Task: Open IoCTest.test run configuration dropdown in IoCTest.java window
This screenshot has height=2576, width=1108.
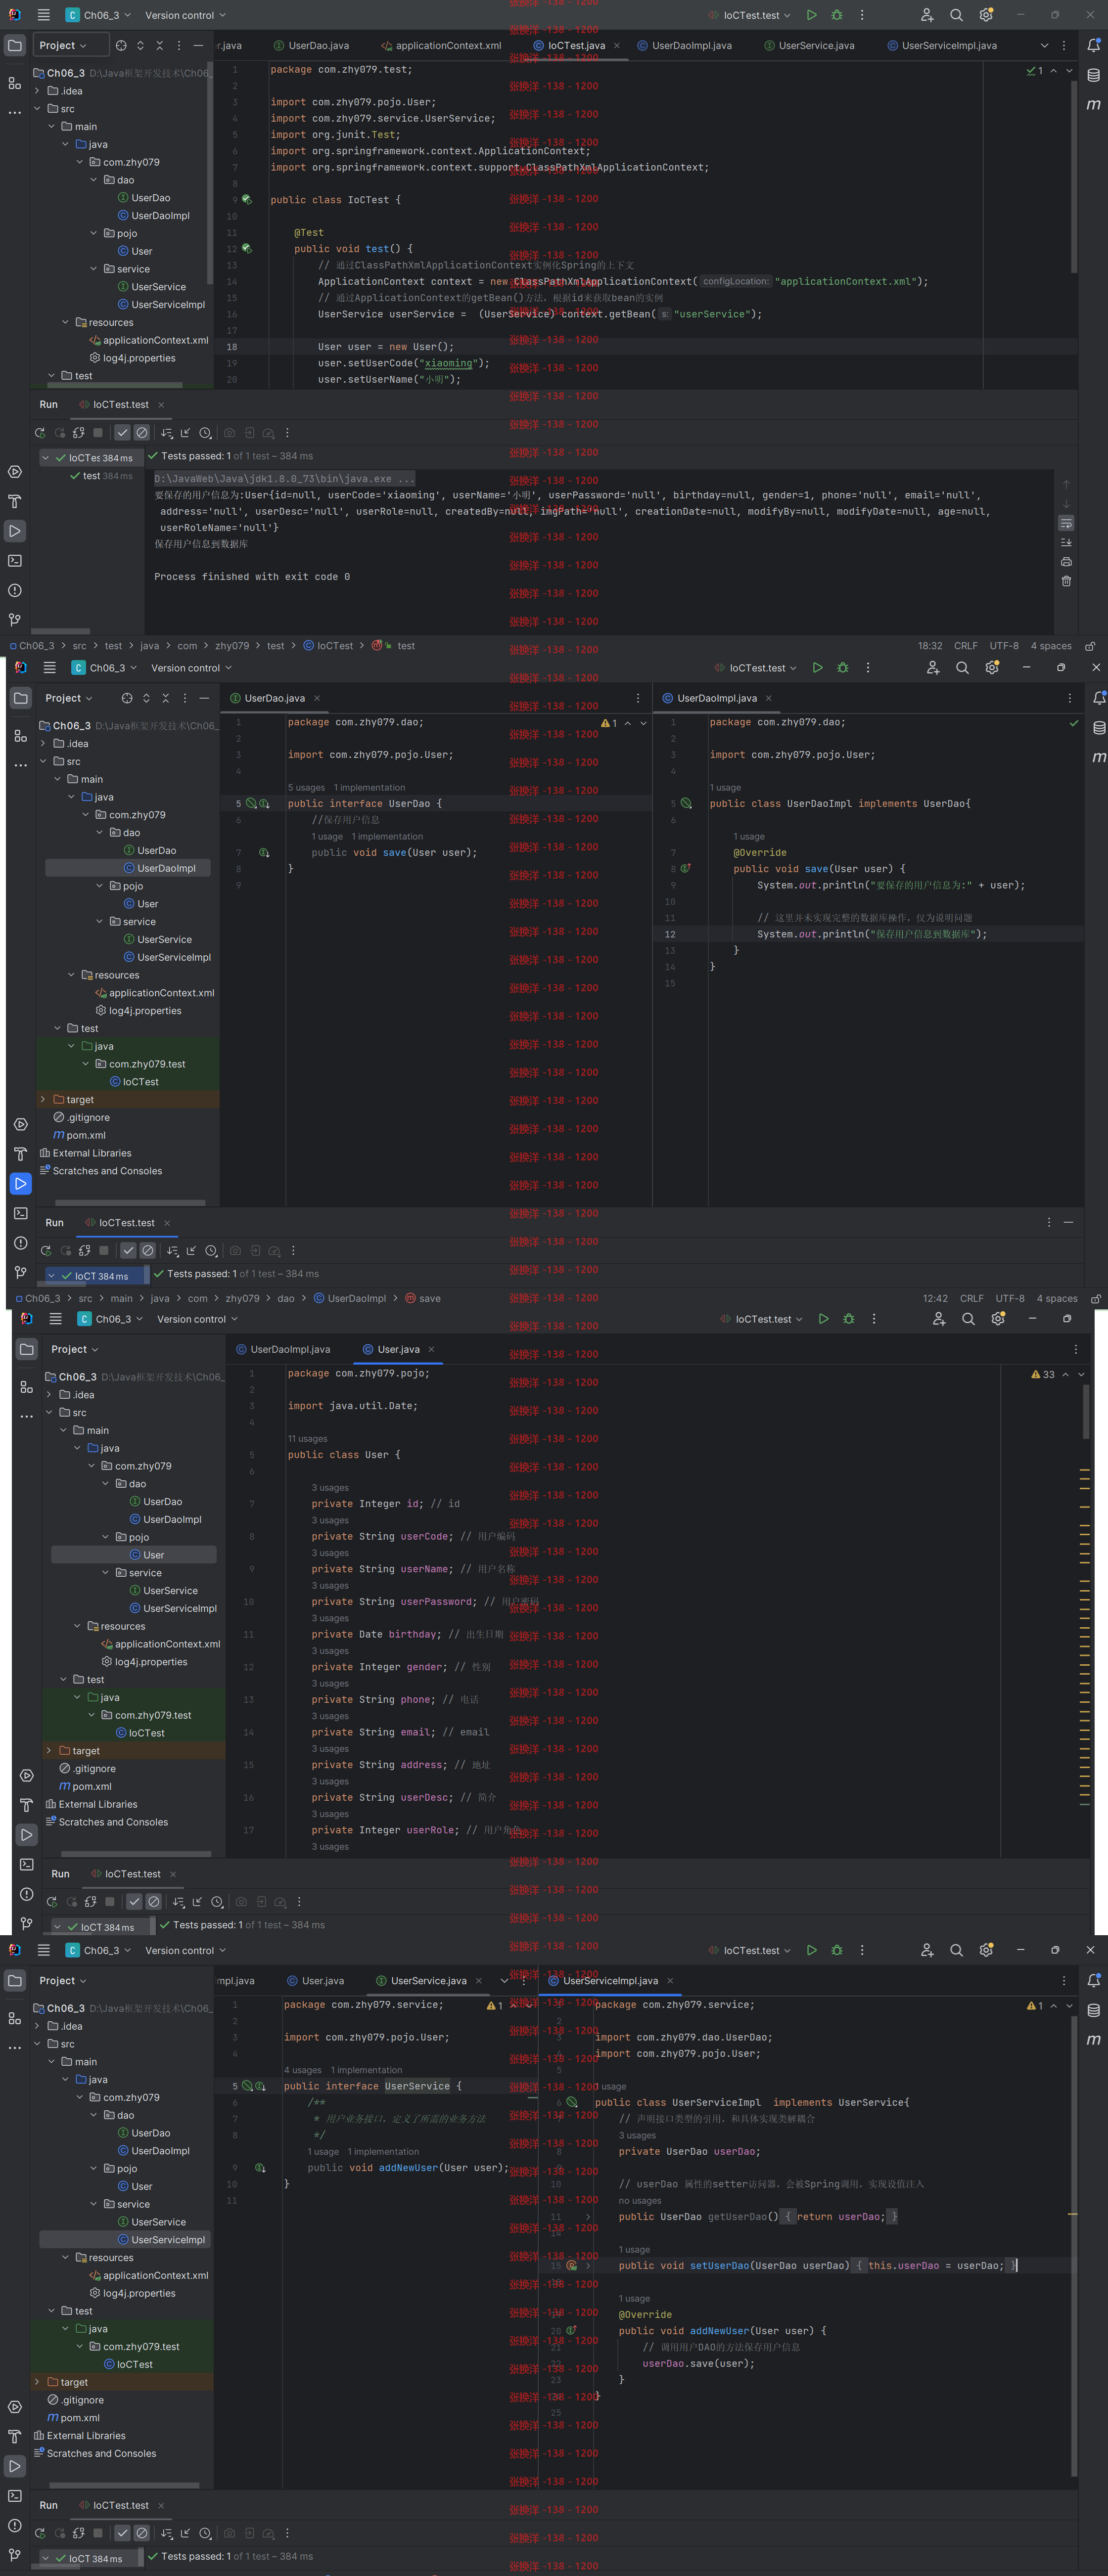Action: click(750, 15)
